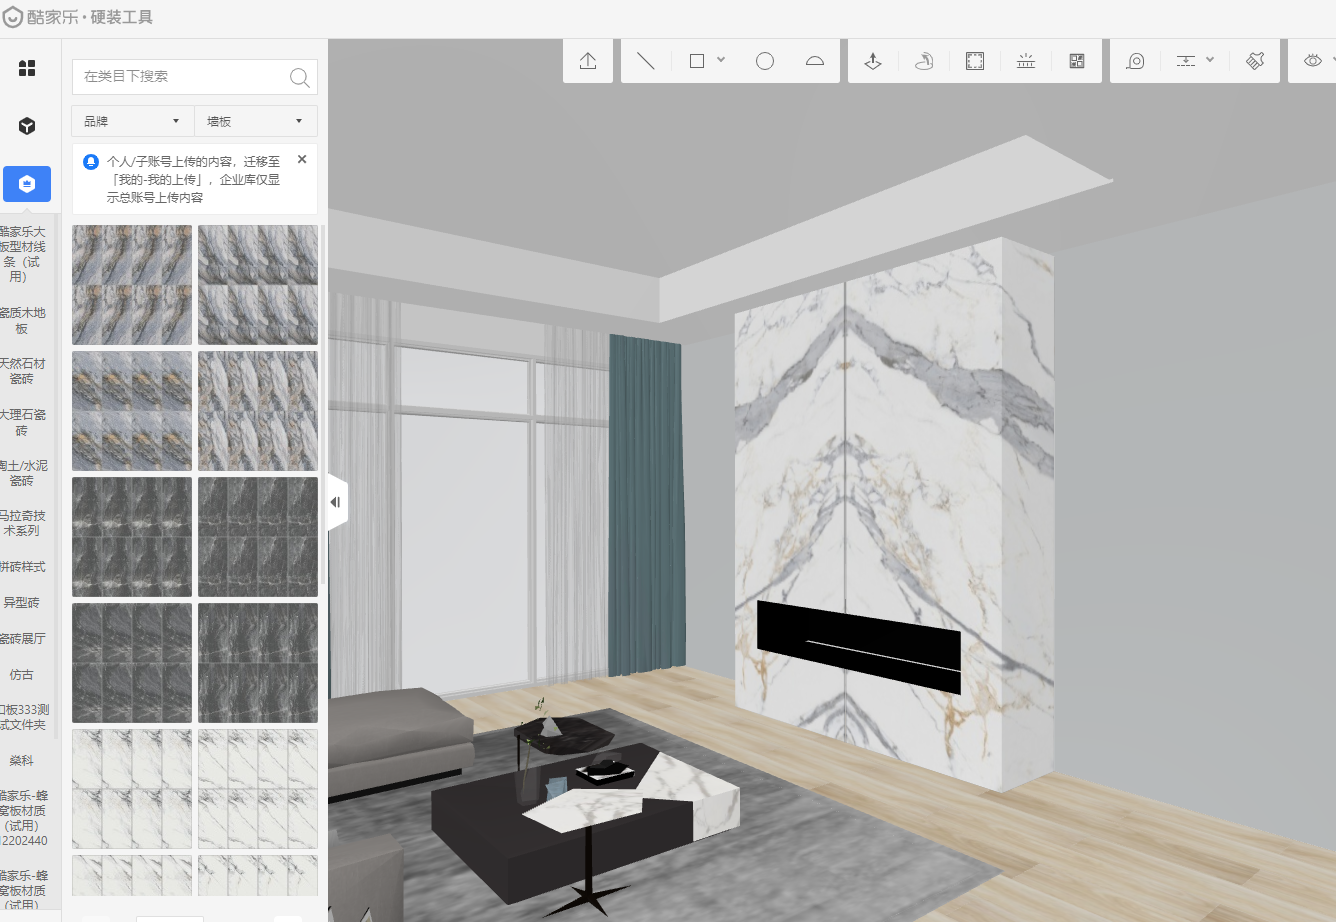Open the four-squares grid panel in sidebar
The height and width of the screenshot is (922, 1336).
tap(27, 68)
